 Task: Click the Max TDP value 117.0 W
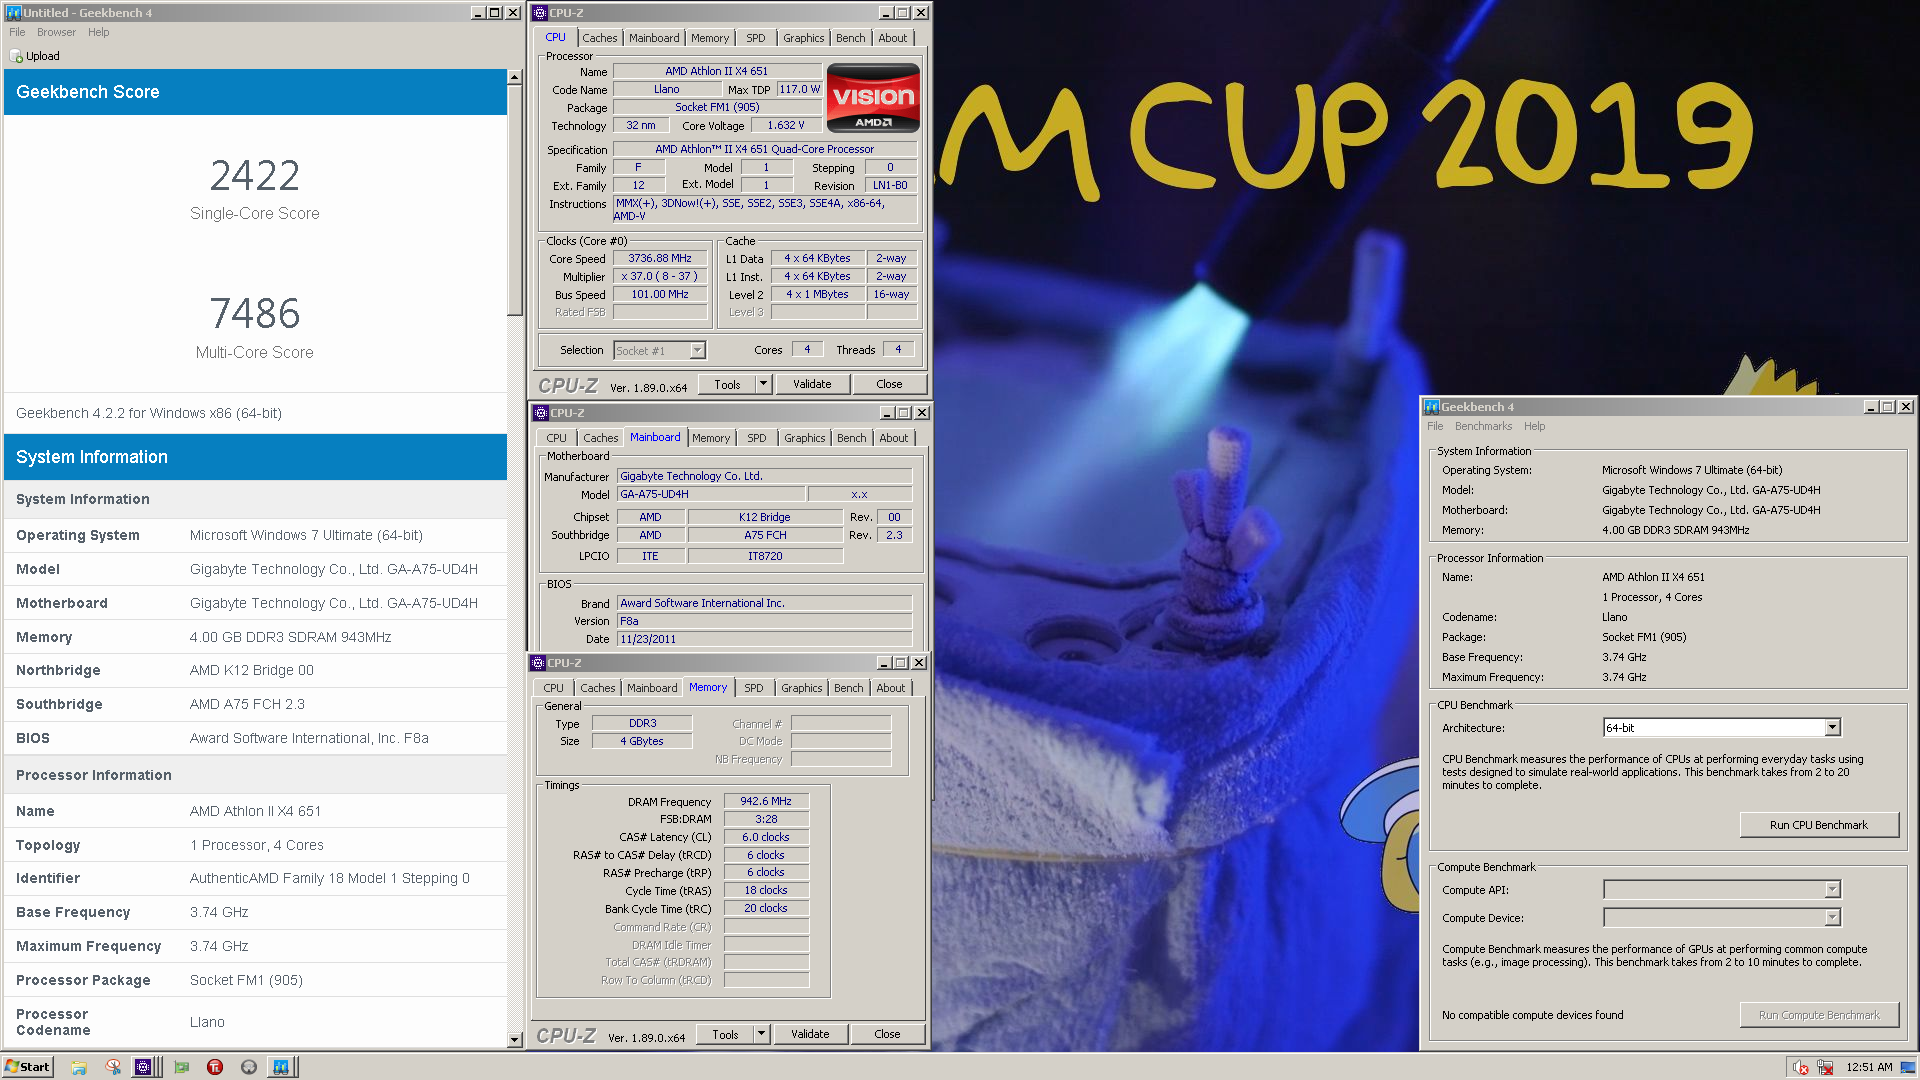pyautogui.click(x=800, y=89)
